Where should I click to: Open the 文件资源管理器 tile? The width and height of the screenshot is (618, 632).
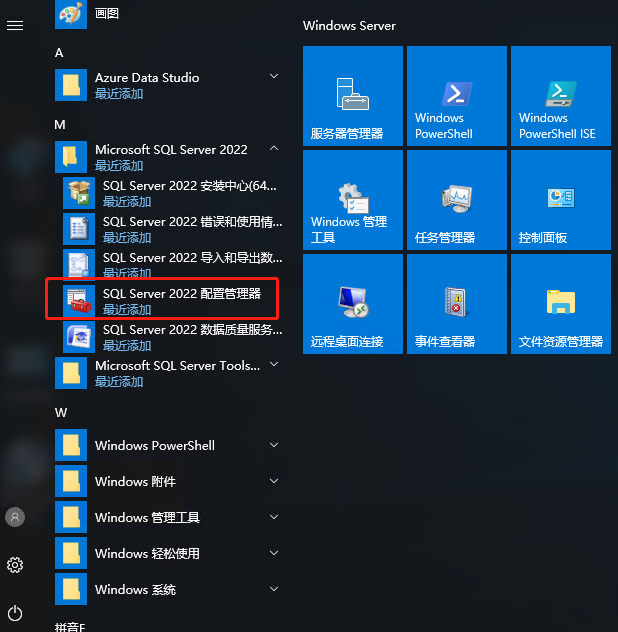coord(561,304)
